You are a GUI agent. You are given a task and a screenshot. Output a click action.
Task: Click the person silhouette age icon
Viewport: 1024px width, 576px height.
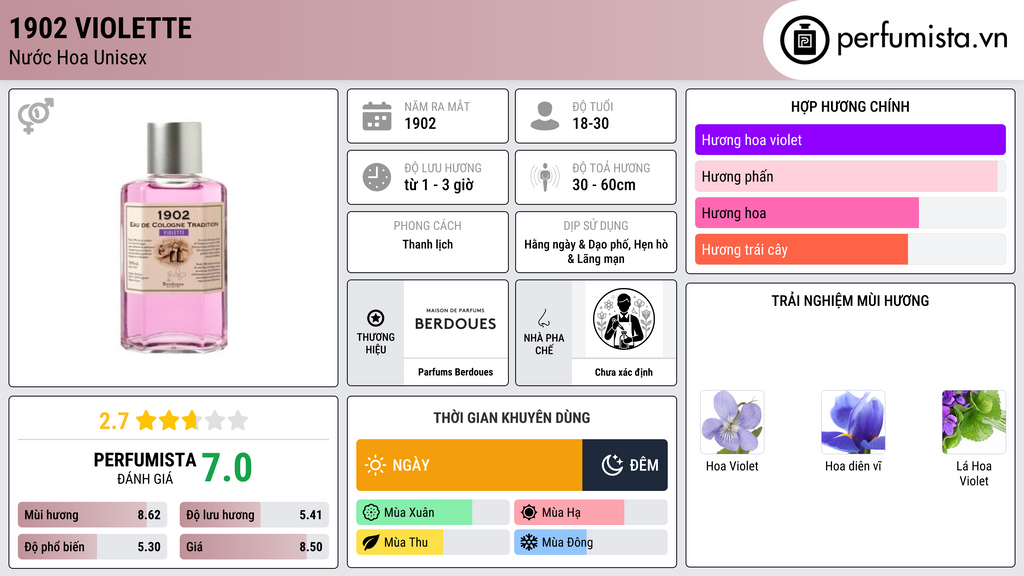(x=545, y=116)
